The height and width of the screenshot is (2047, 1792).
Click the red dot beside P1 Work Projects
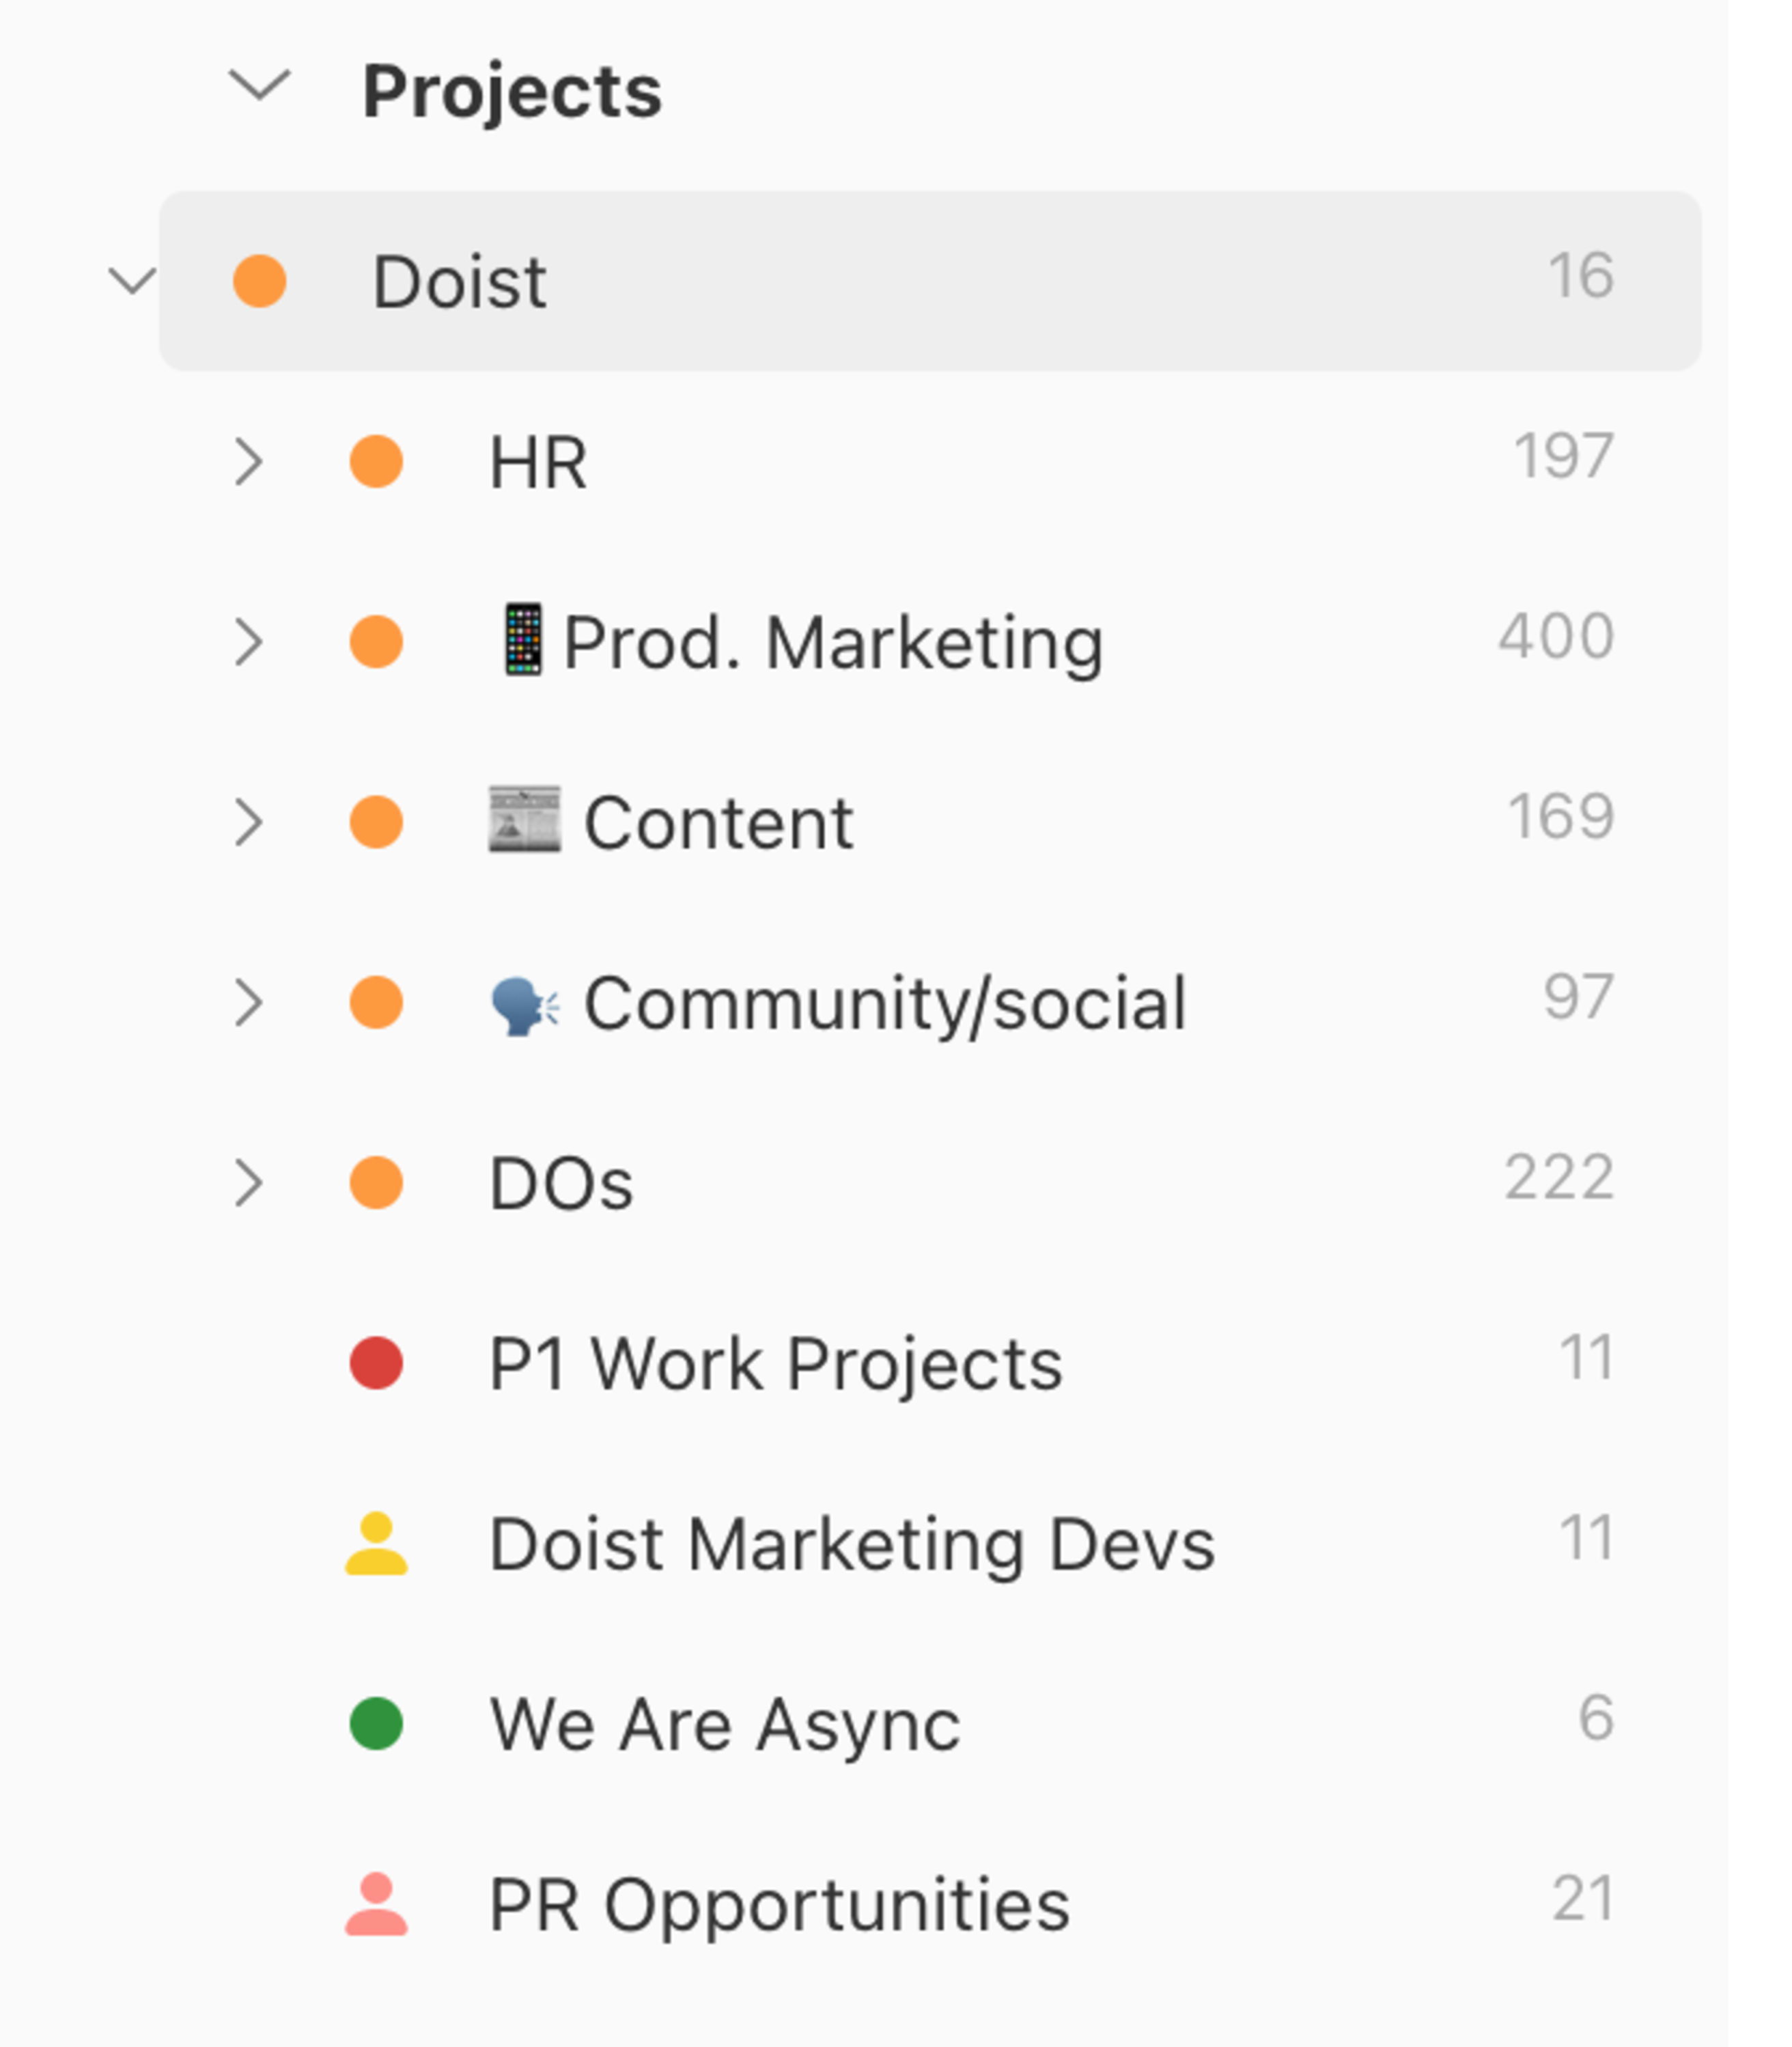point(376,1363)
